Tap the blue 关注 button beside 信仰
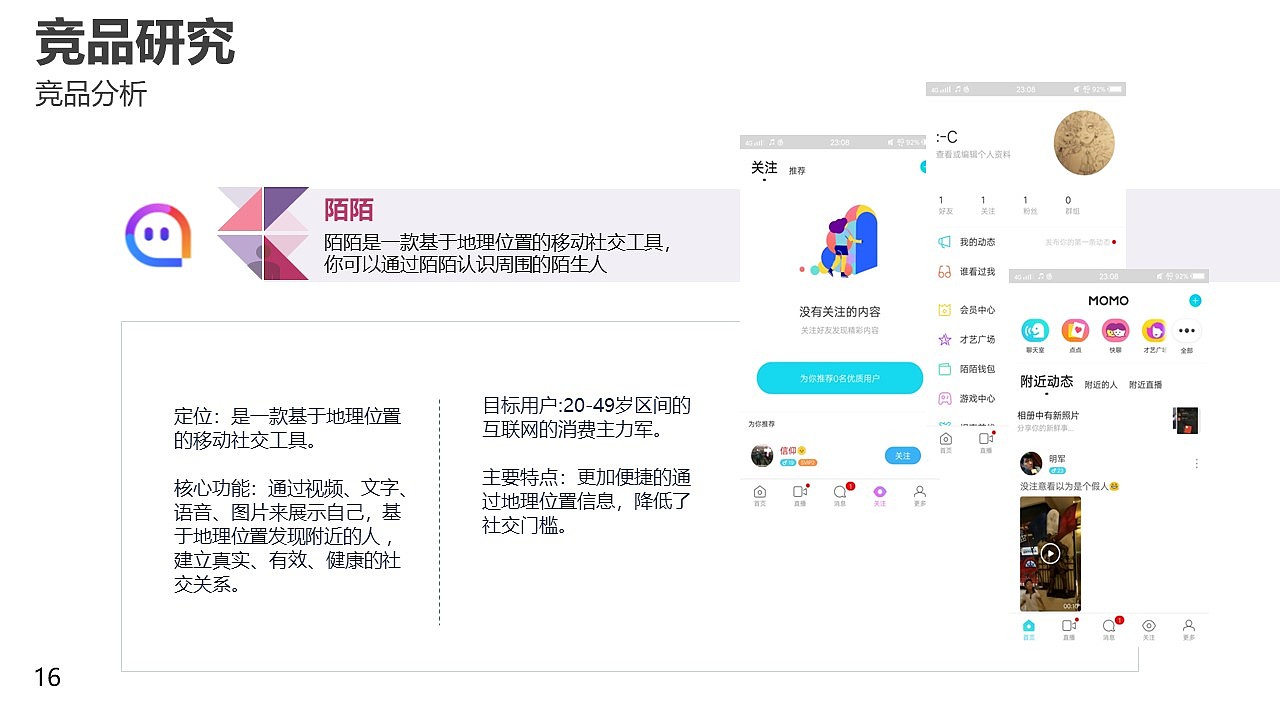Viewport: 1280px width, 720px height. [903, 456]
